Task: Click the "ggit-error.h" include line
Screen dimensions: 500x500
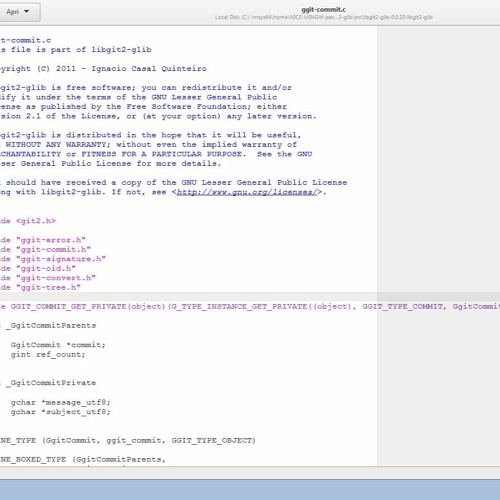Action: coord(43,240)
